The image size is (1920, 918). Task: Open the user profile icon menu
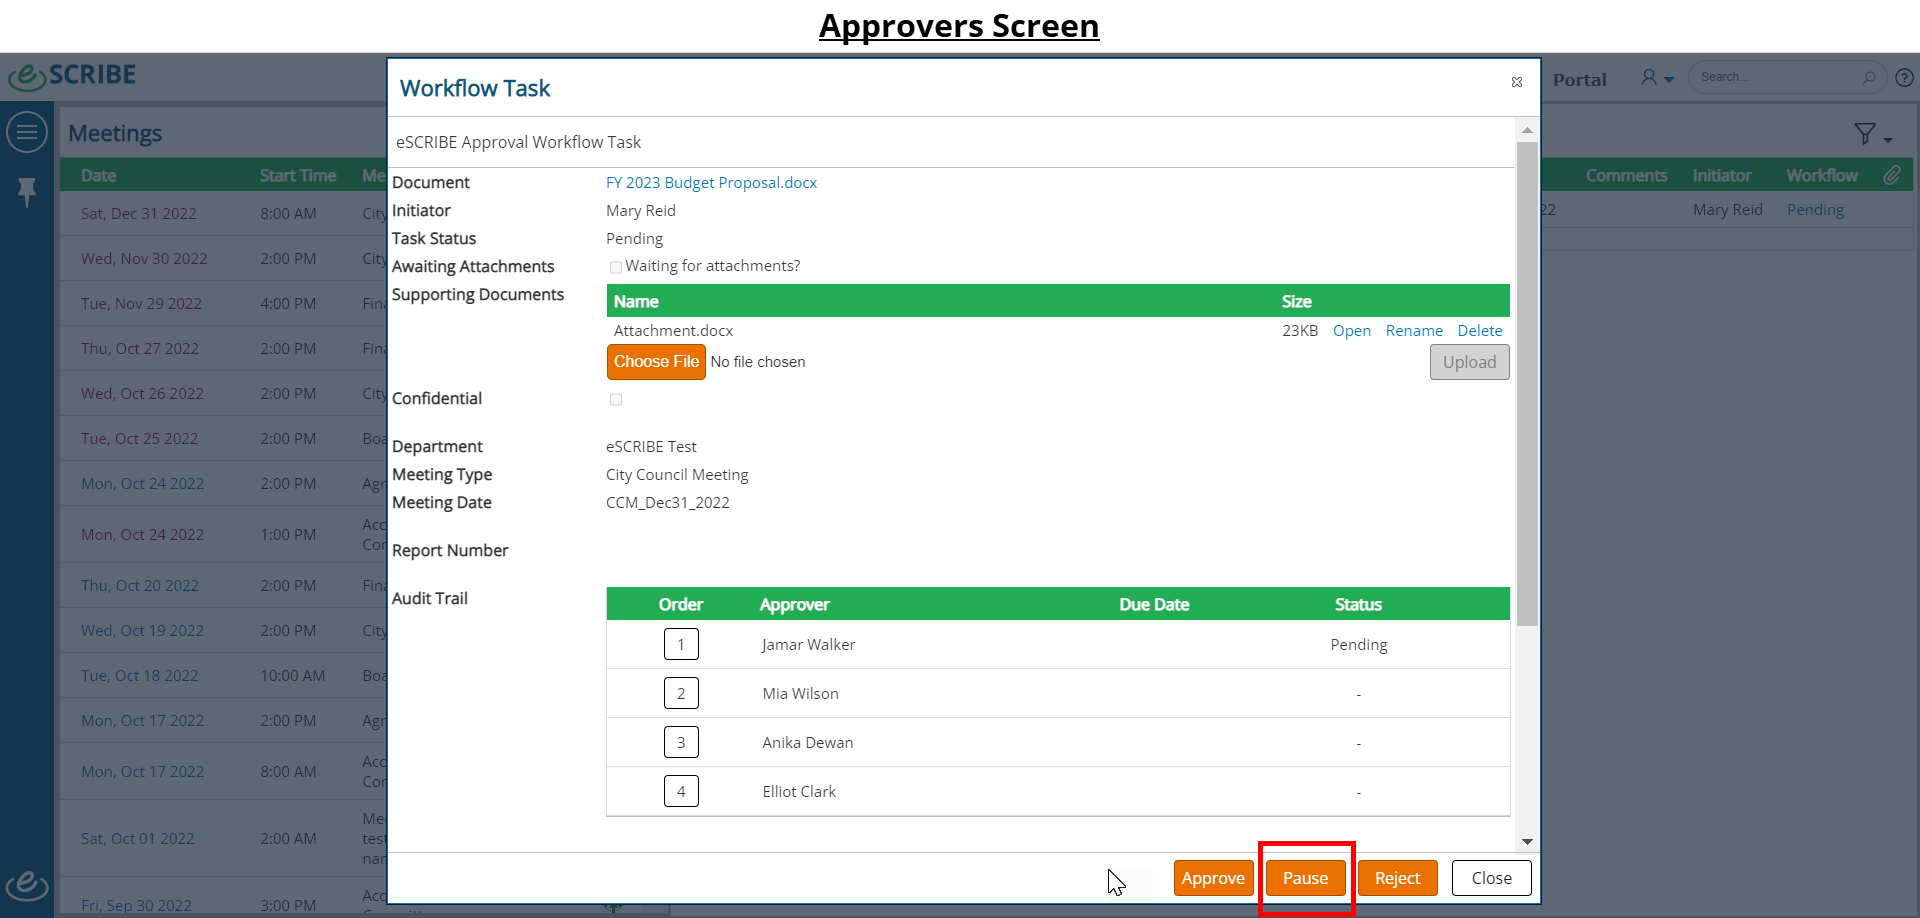pyautogui.click(x=1649, y=77)
